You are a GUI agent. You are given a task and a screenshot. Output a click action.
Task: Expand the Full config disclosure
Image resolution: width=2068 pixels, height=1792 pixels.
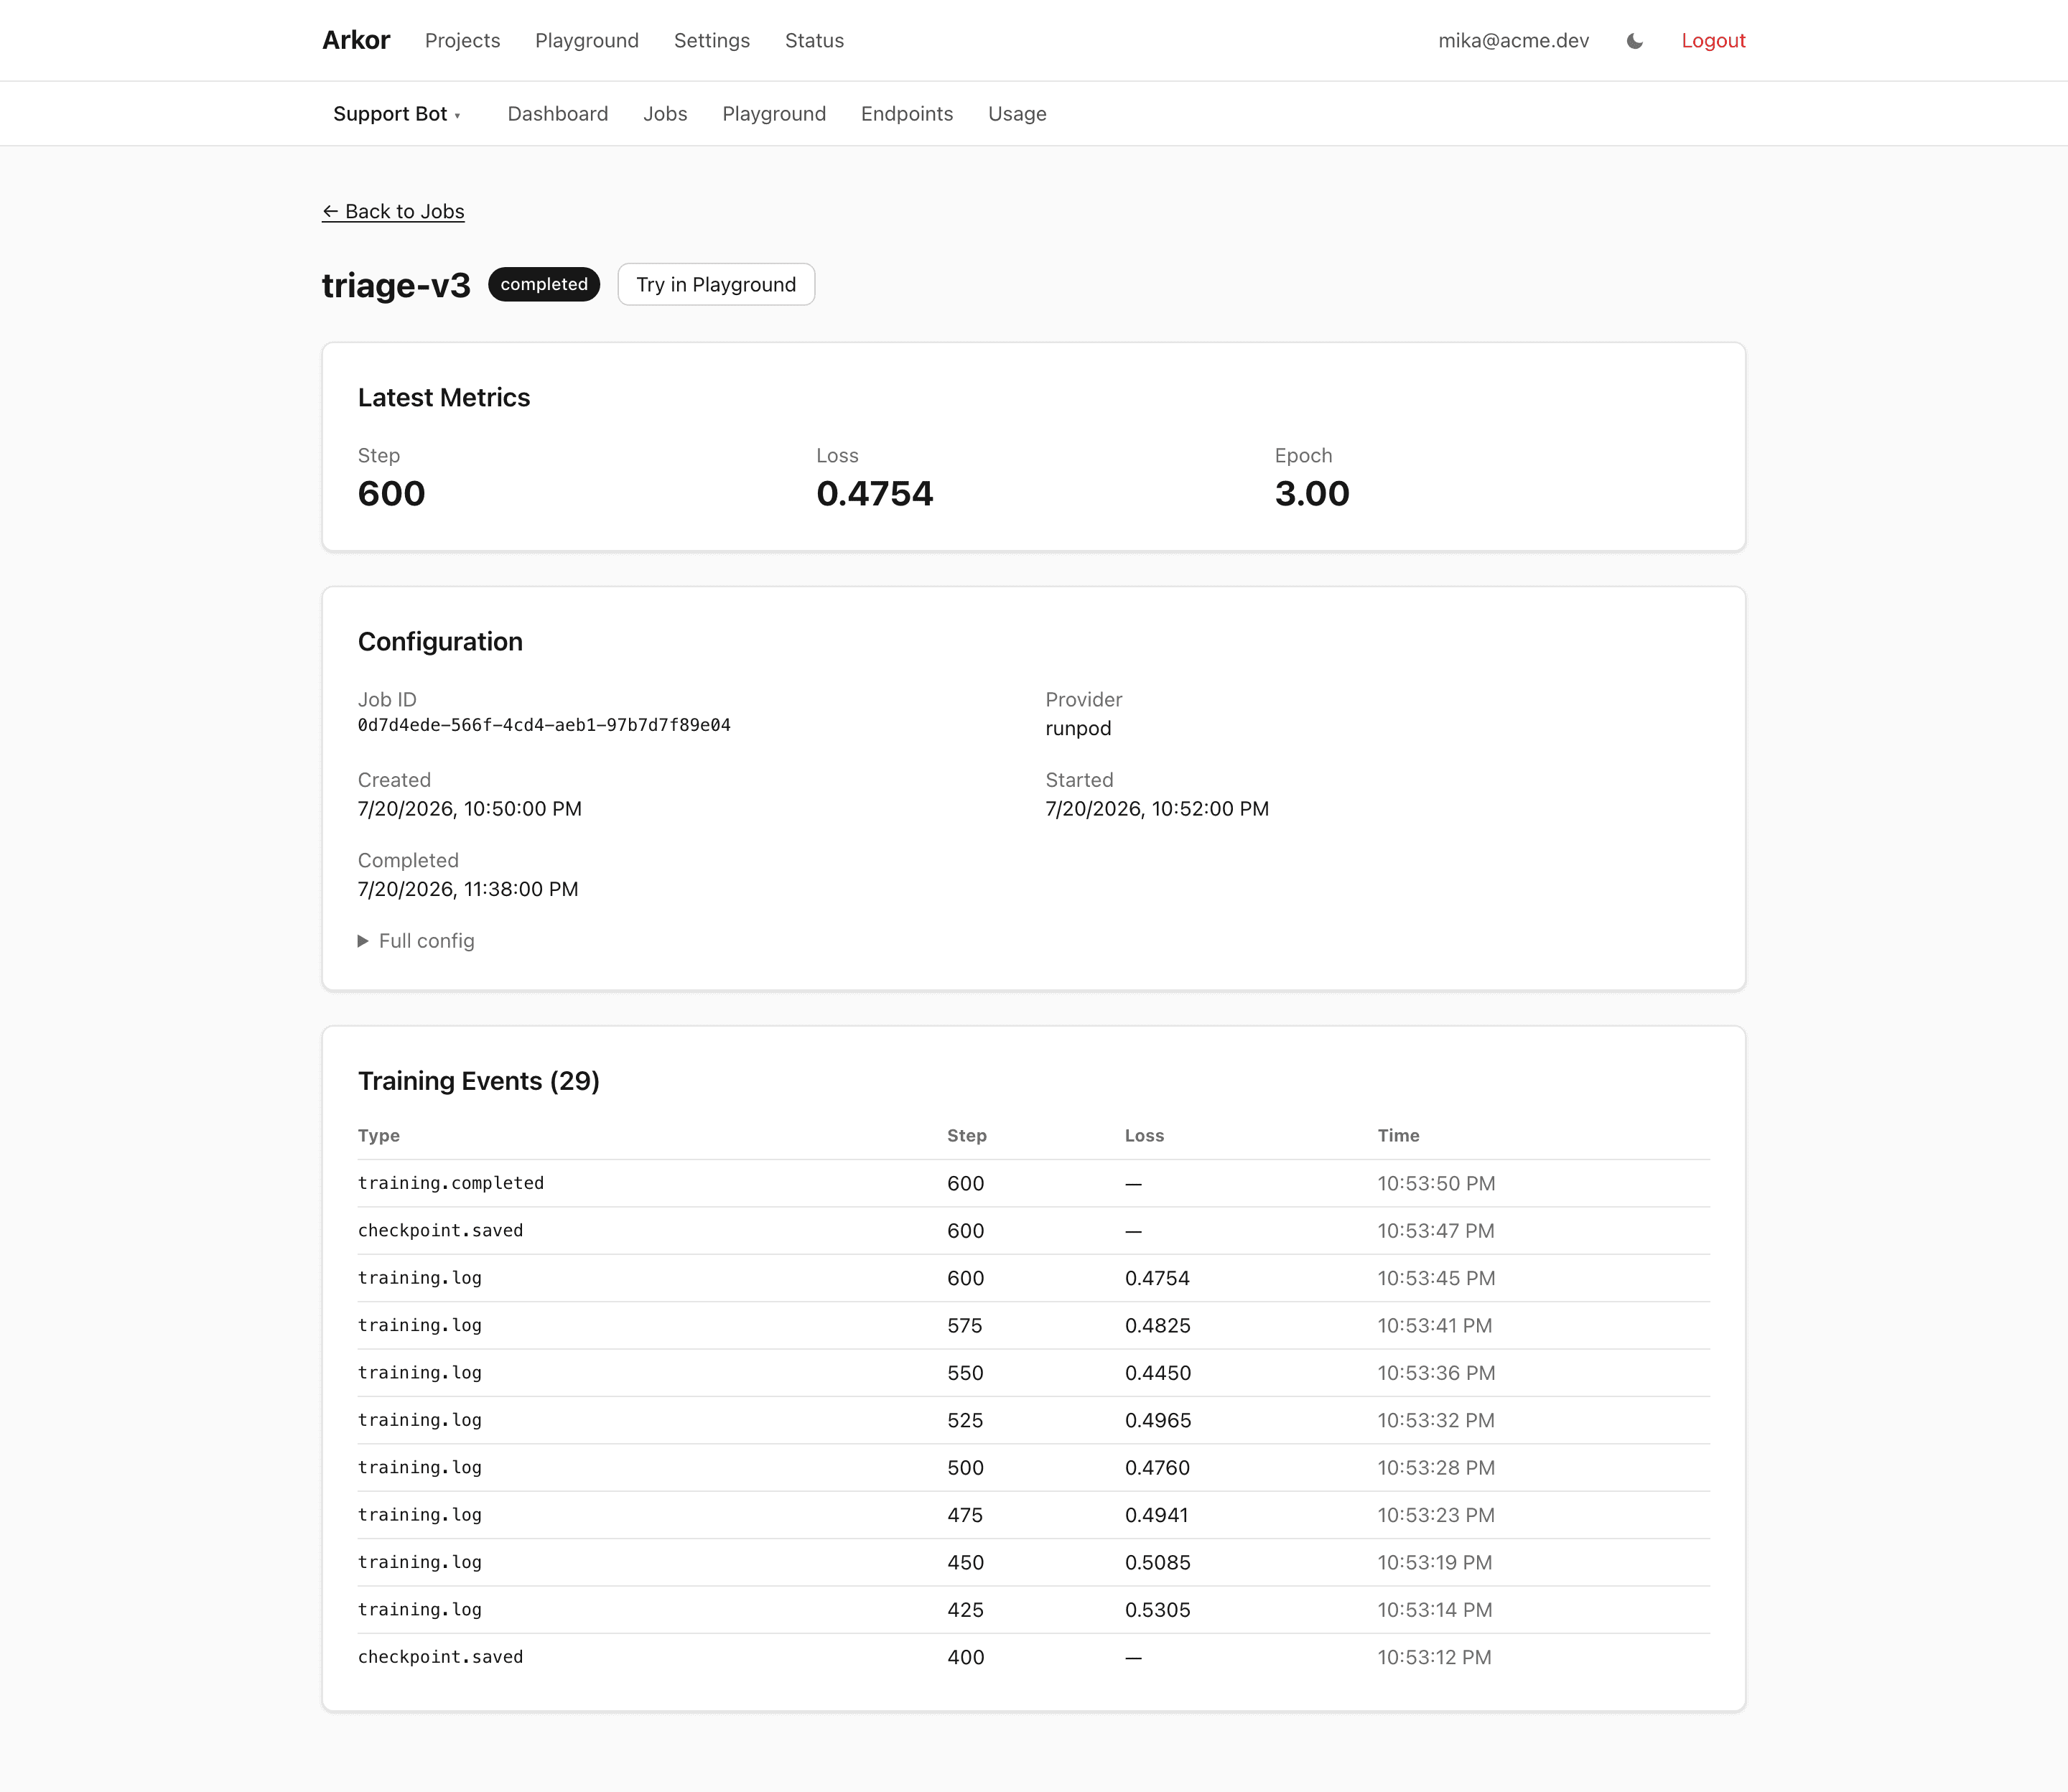click(416, 941)
